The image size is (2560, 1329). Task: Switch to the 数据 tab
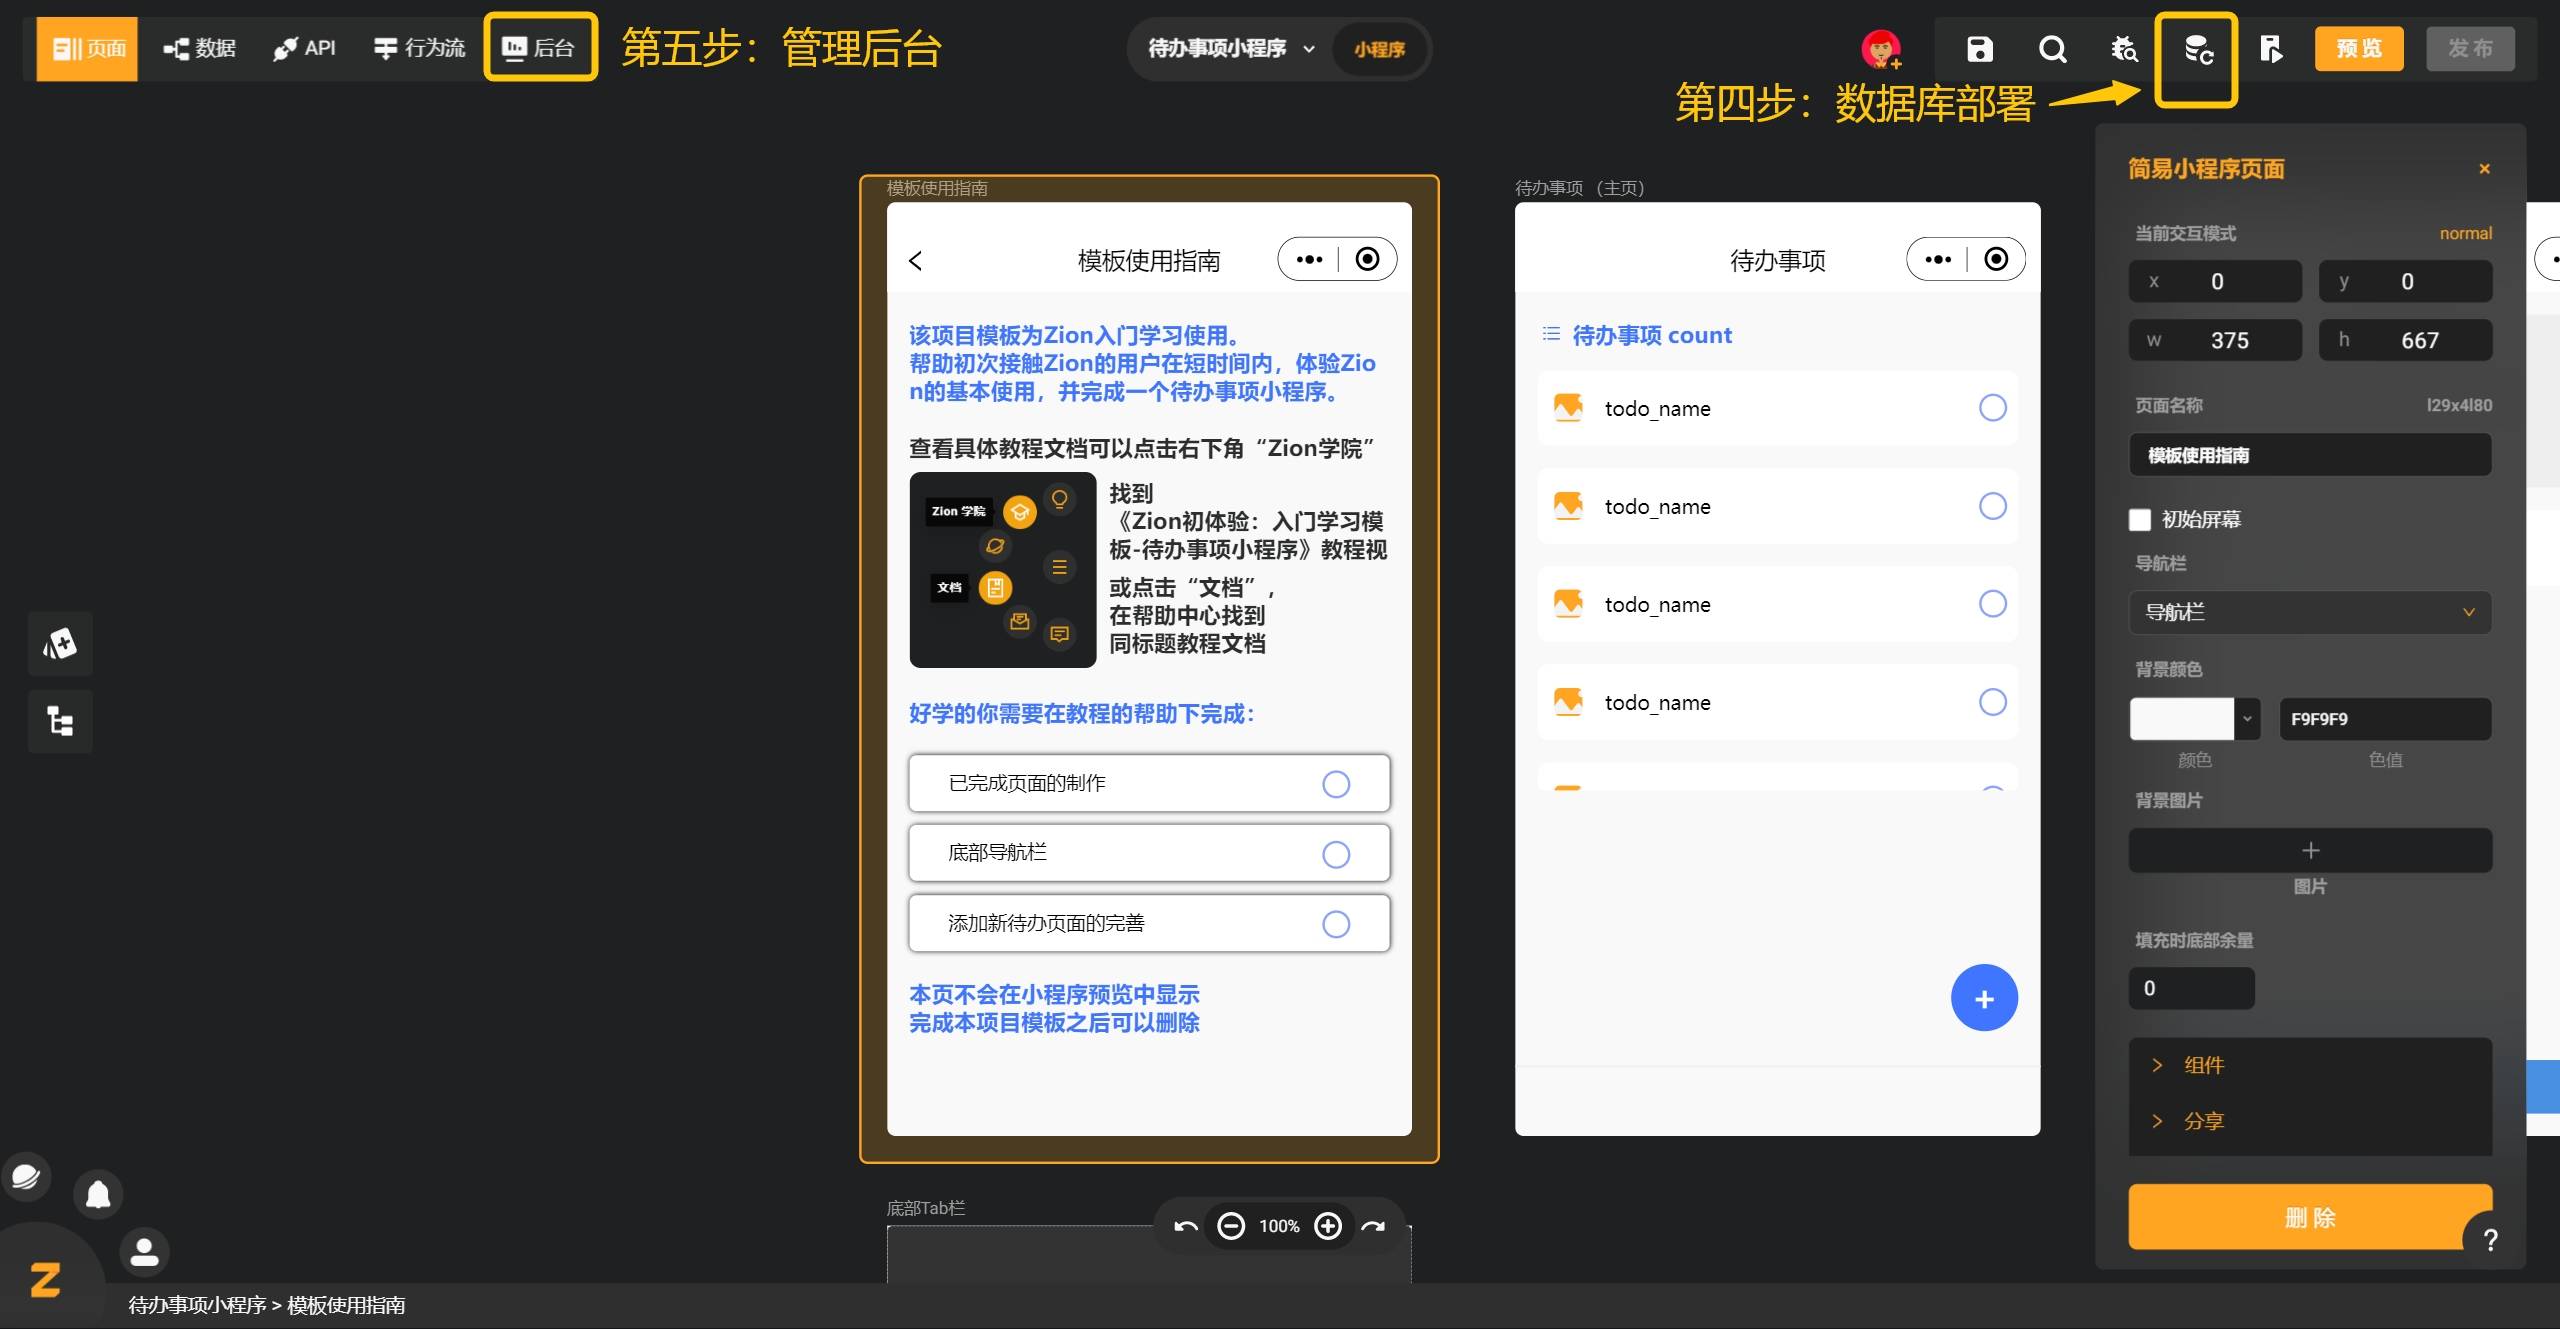[199, 48]
